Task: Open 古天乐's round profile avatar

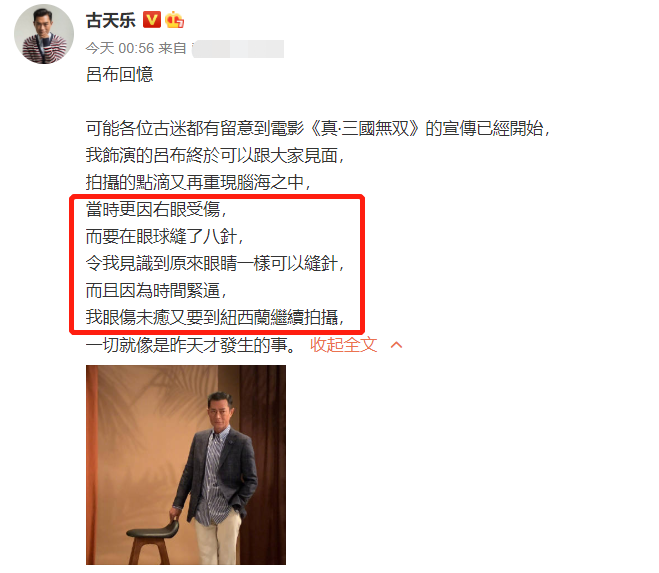Action: [44, 34]
